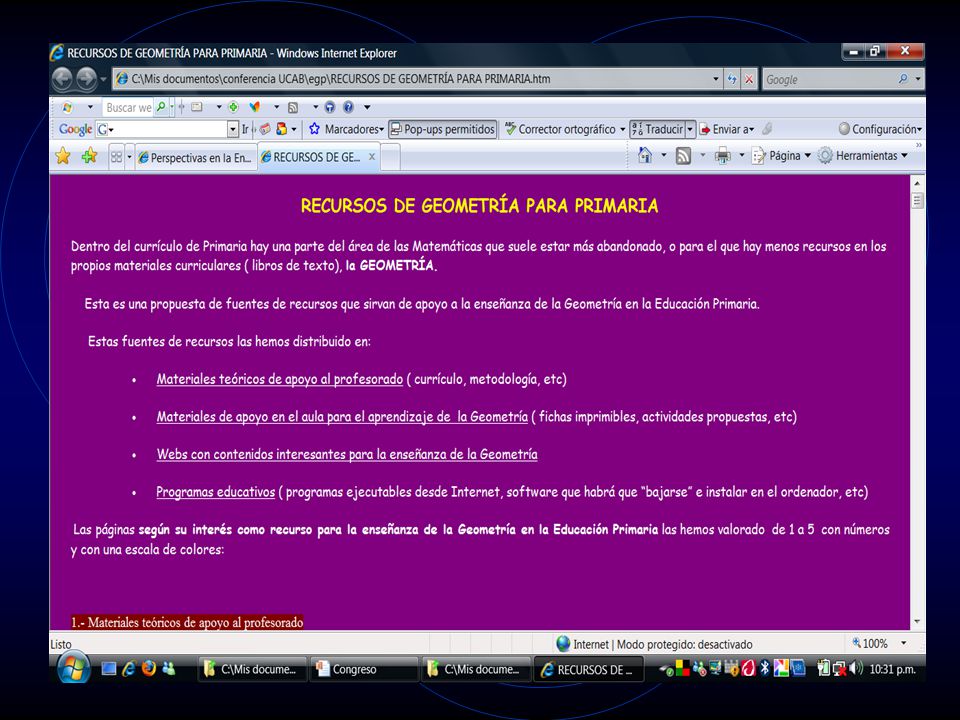Go forward with the Forward arrow button

pos(86,78)
